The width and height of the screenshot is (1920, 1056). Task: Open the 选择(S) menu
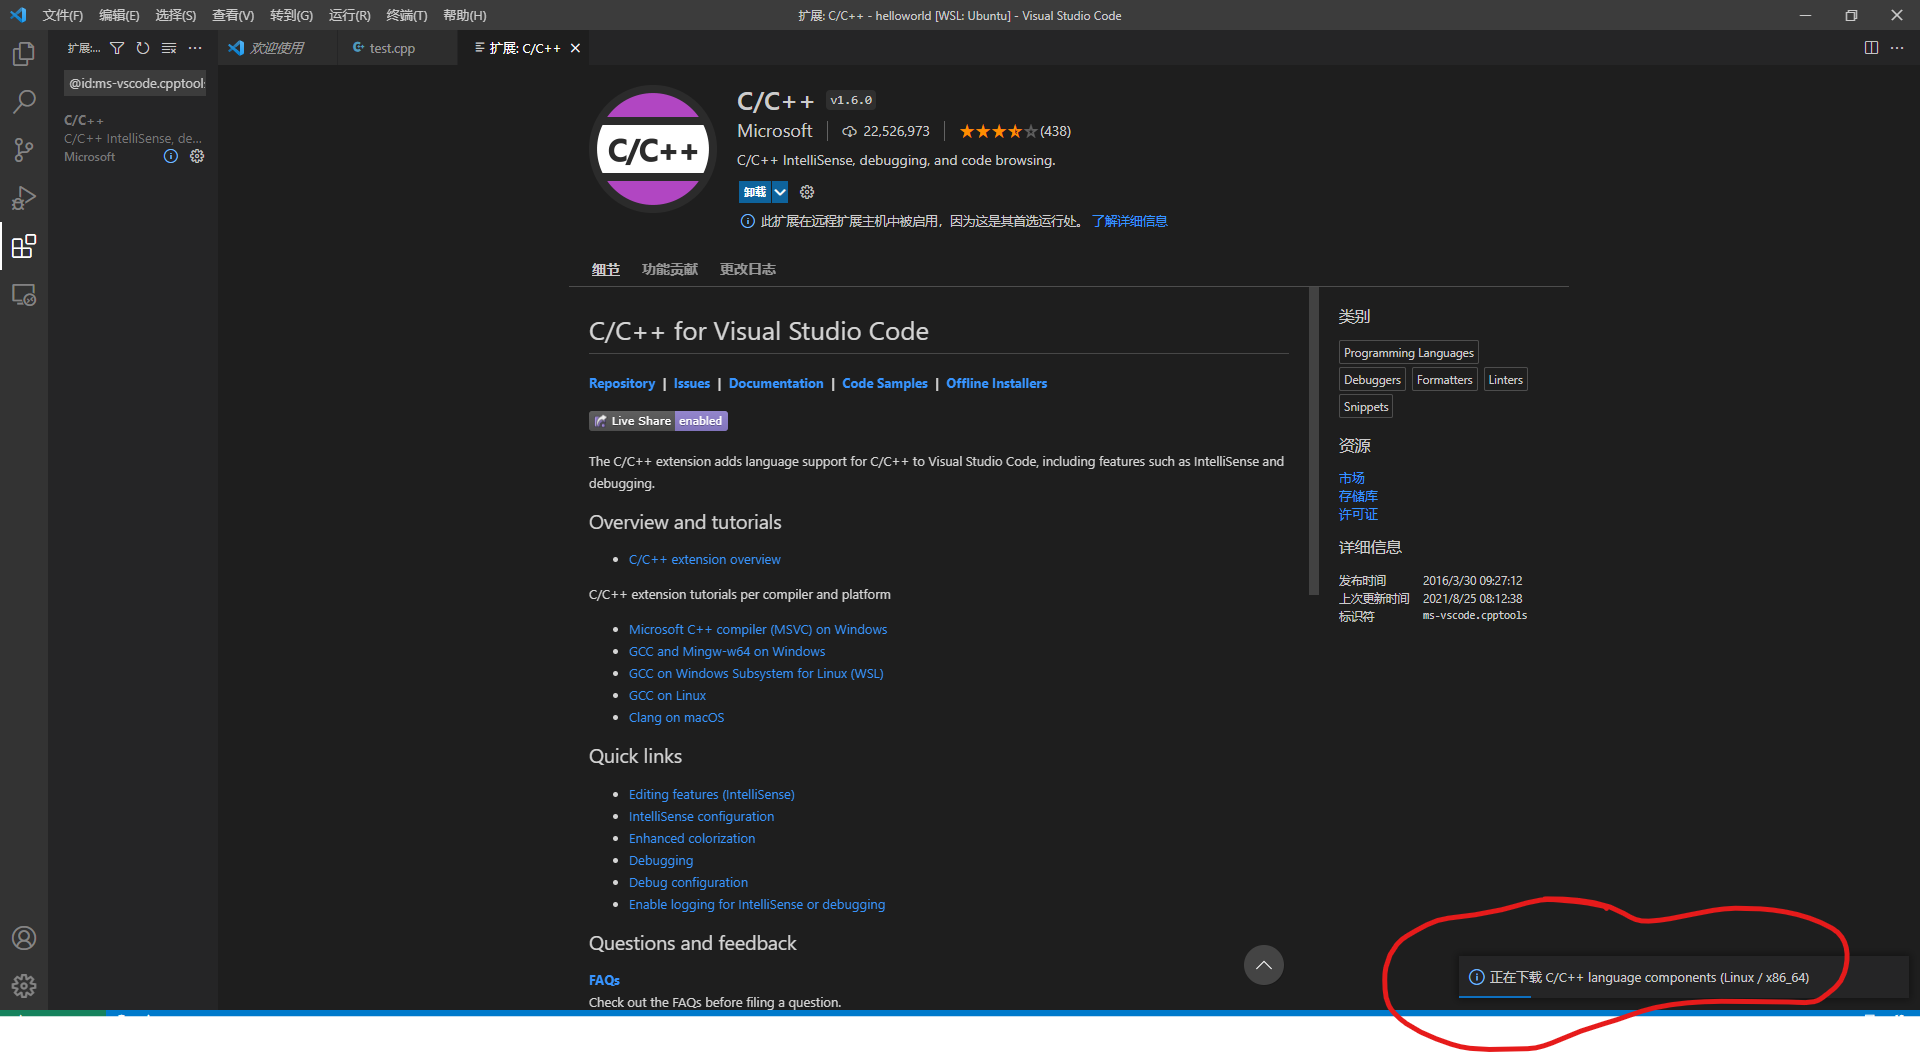point(176,15)
